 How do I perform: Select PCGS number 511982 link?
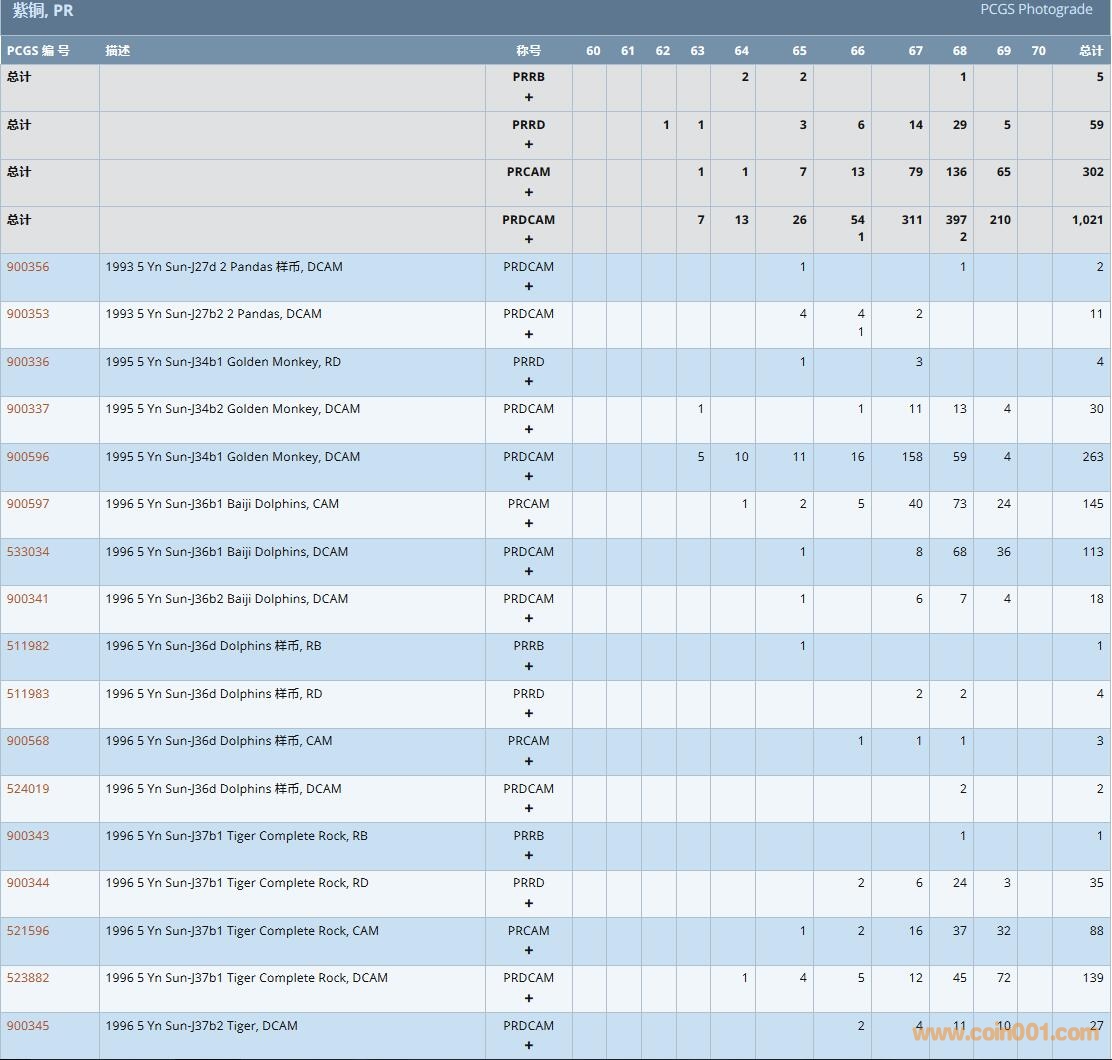pos(28,646)
